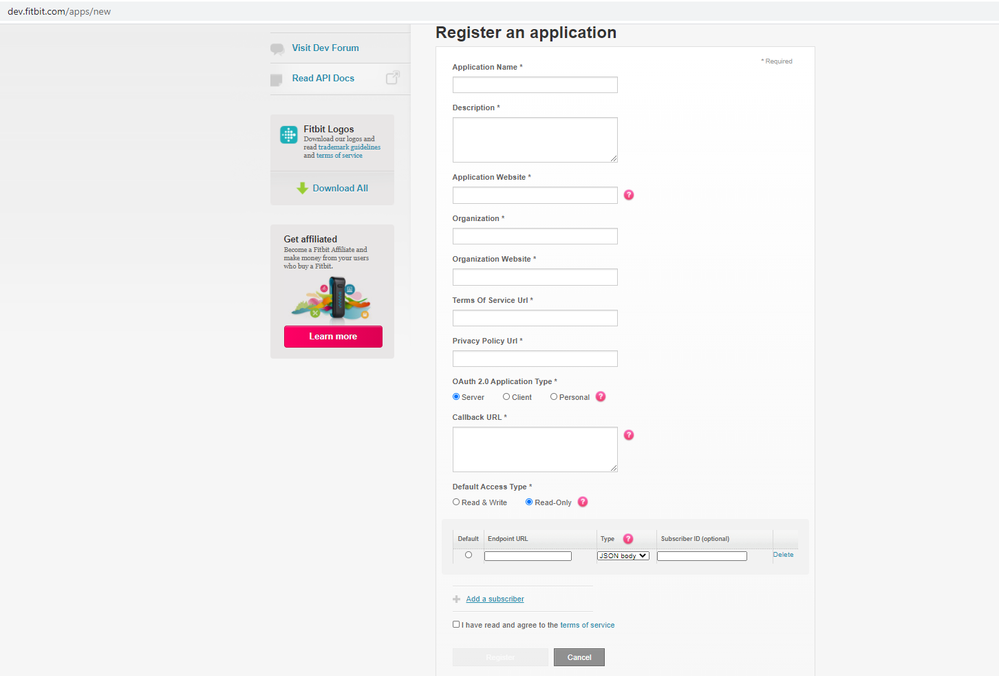Screen dimensions: 999x676
Task: Select the default subscriber radio button
Action: coord(468,555)
